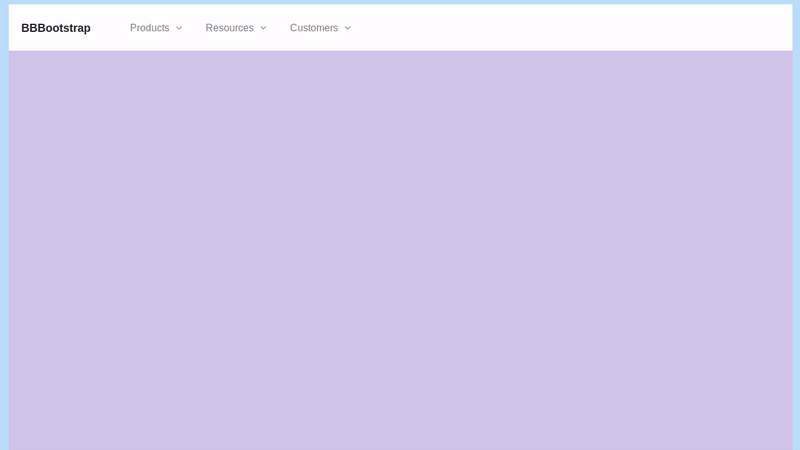The width and height of the screenshot is (800, 450).
Task: Select the Customers navigation item
Action: (314, 28)
